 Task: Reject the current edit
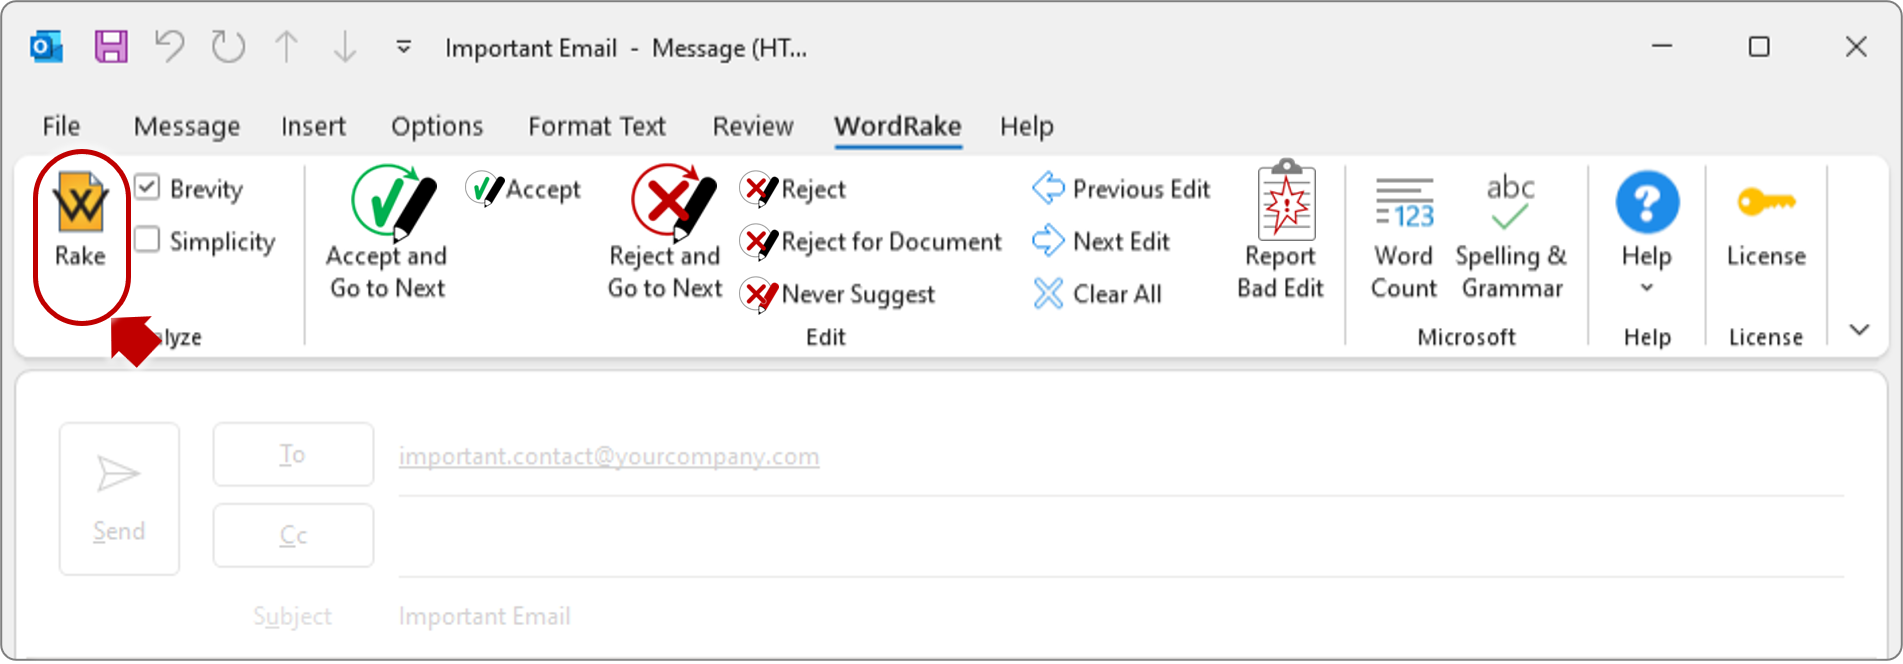pos(794,188)
